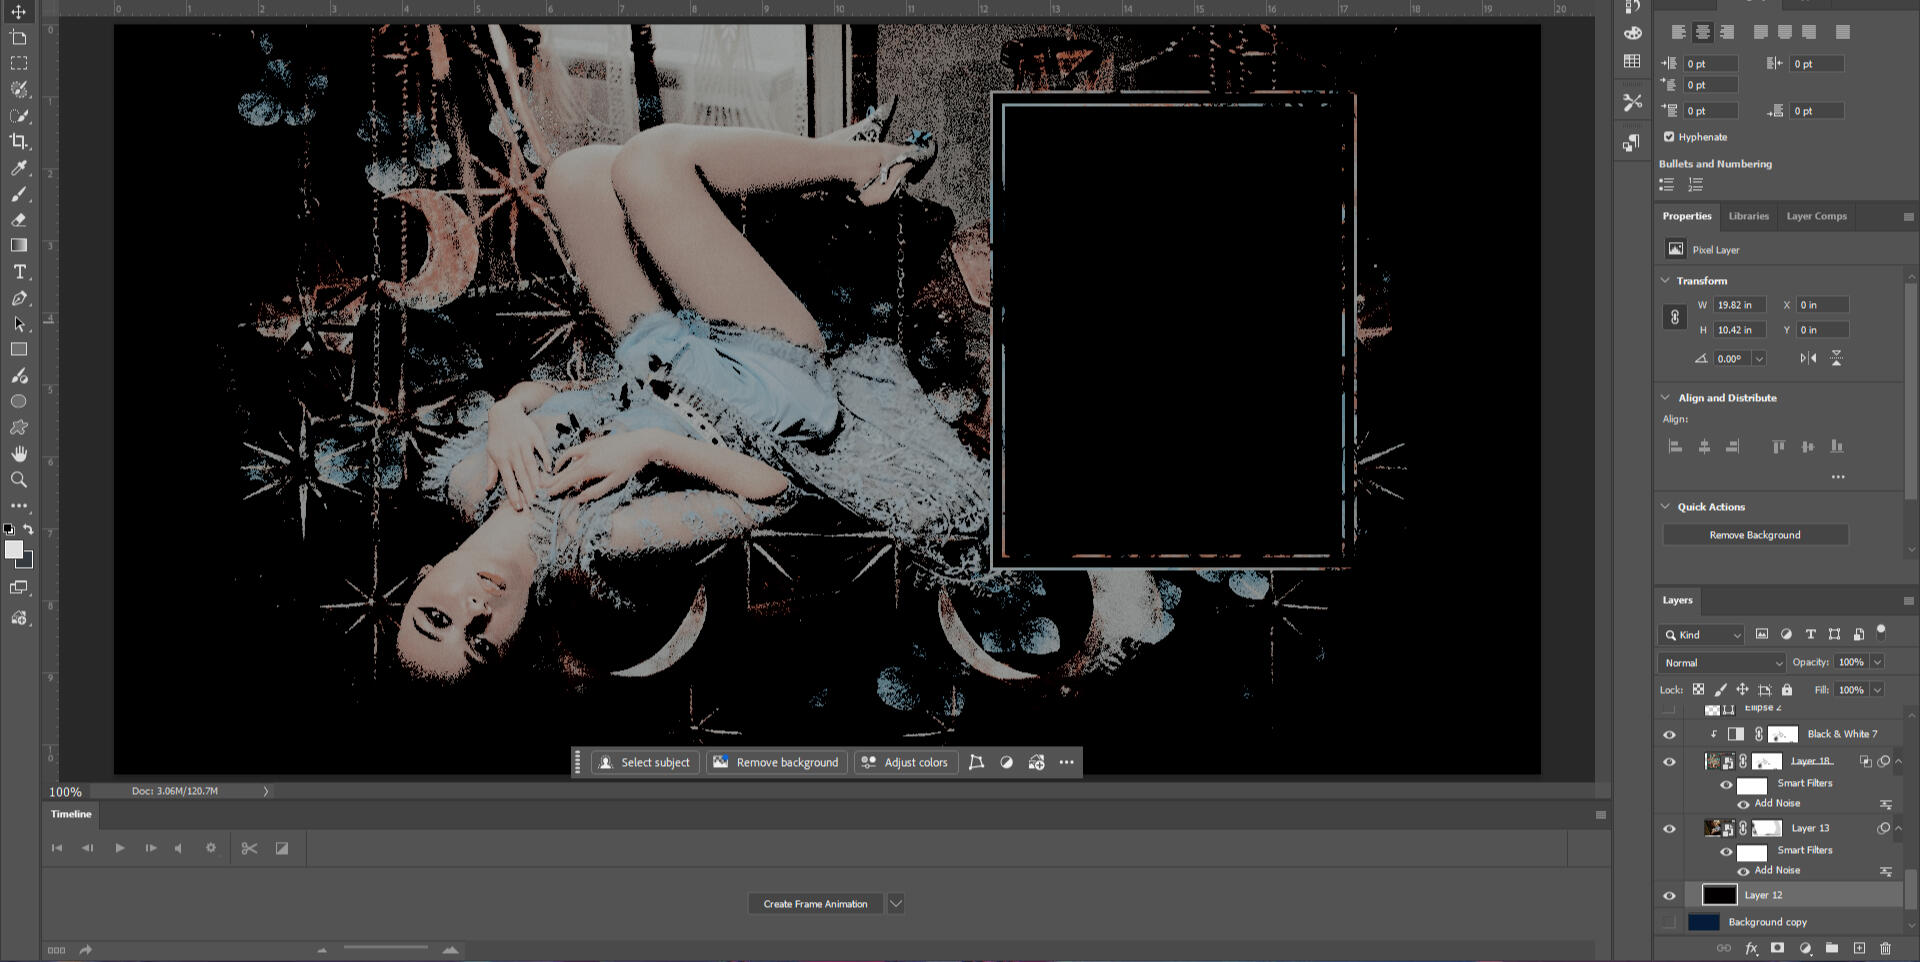Screen dimensions: 1920x962
Task: Create a new layer group folder
Action: point(1832,948)
